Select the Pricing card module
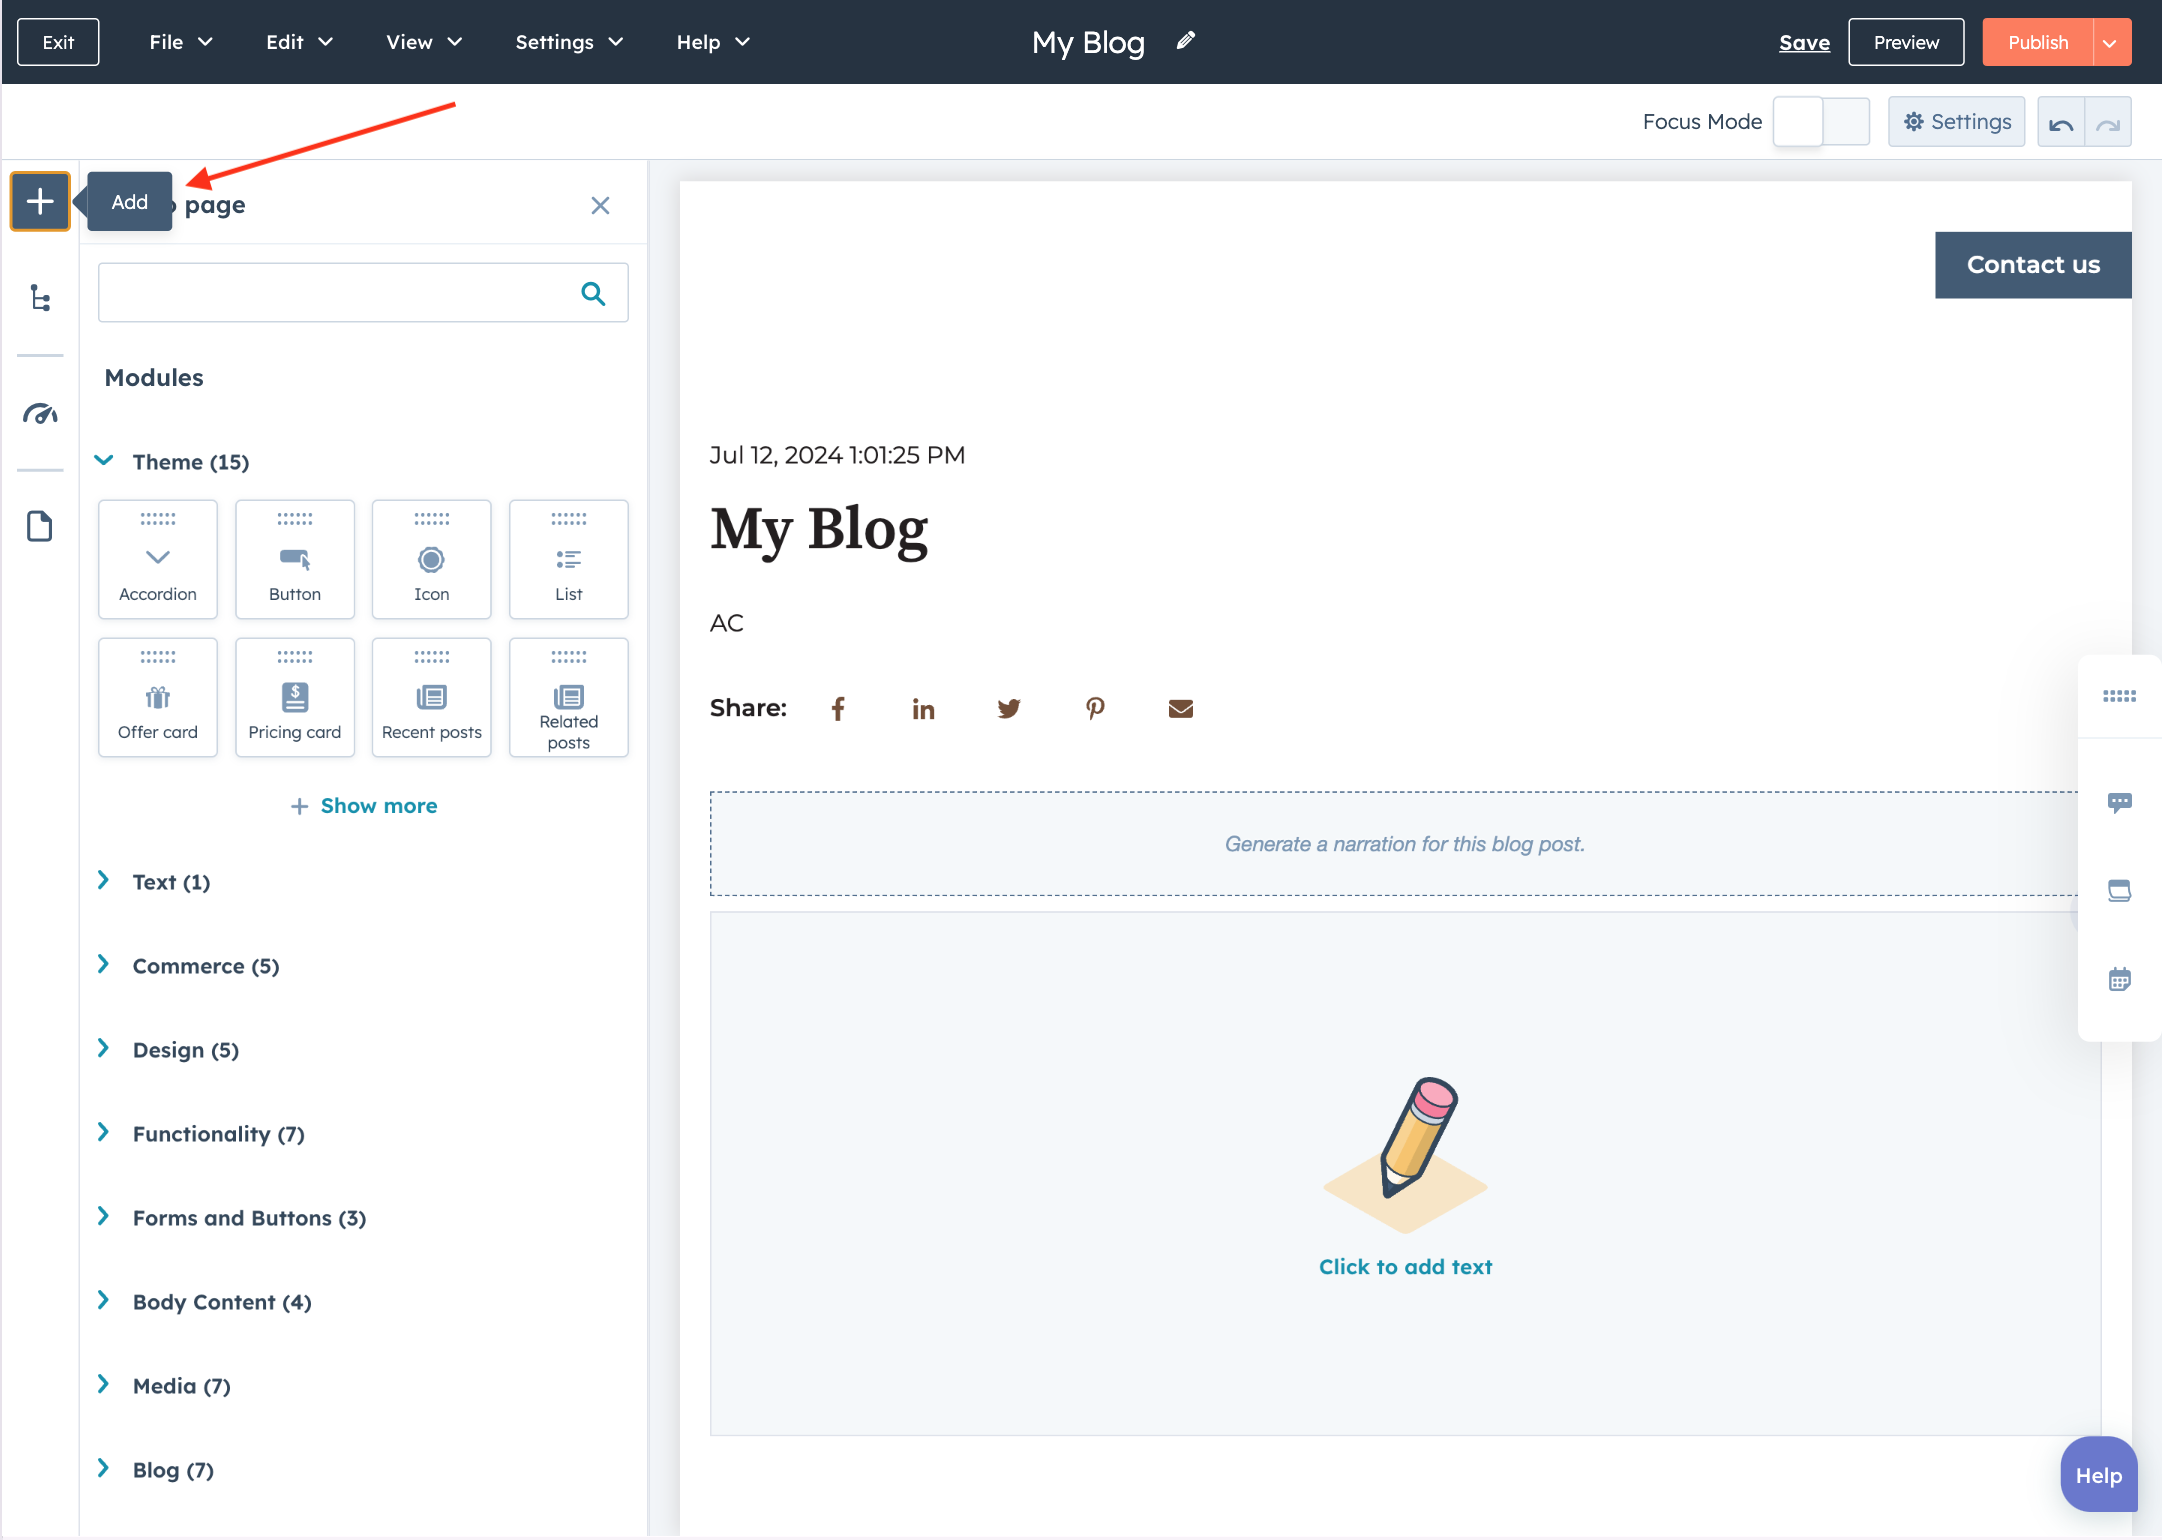This screenshot has width=2162, height=1540. (295, 697)
